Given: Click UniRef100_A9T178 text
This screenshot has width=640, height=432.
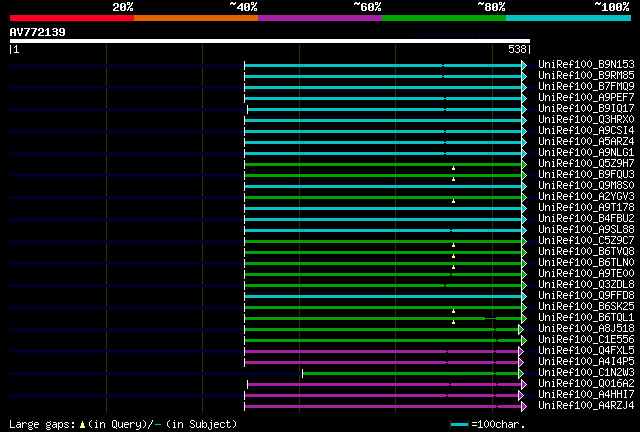Looking at the screenshot, I should pyautogui.click(x=586, y=208).
